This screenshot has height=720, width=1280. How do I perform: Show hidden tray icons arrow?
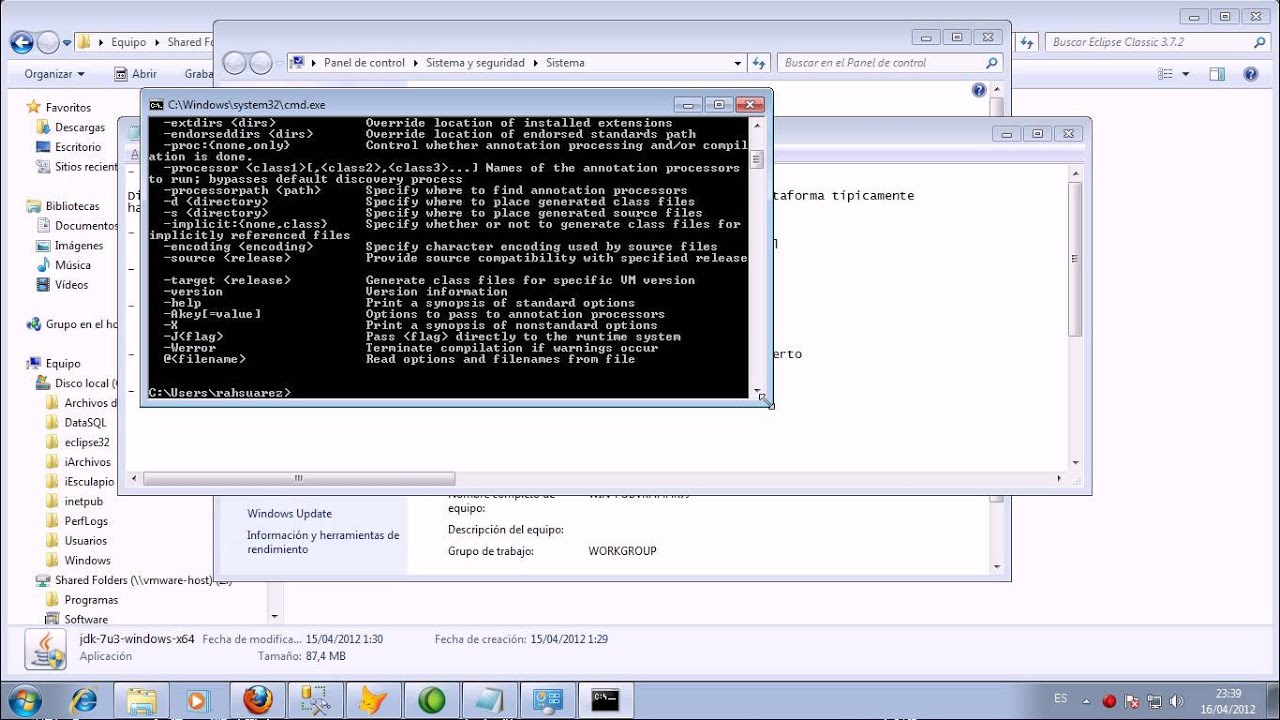pyautogui.click(x=1088, y=701)
